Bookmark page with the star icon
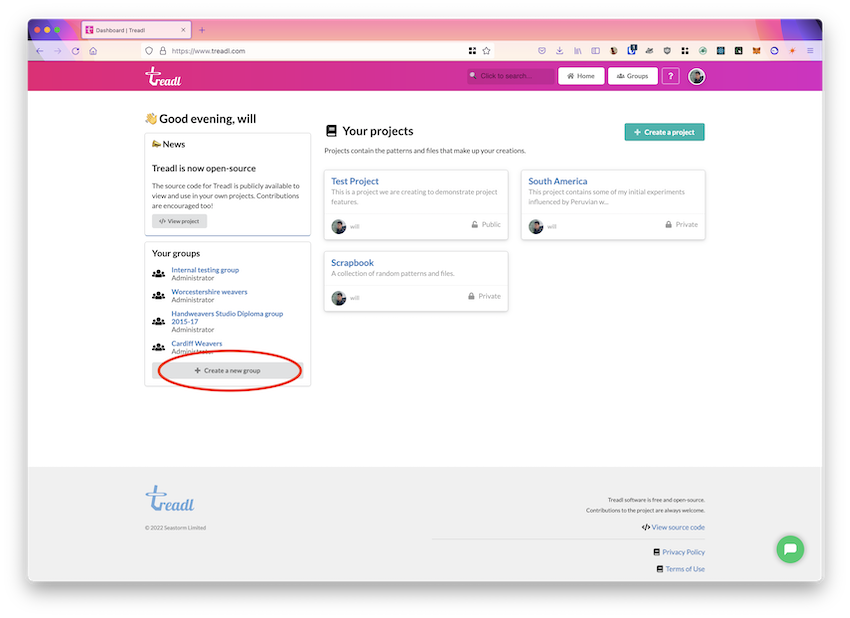The image size is (850, 618). click(486, 51)
